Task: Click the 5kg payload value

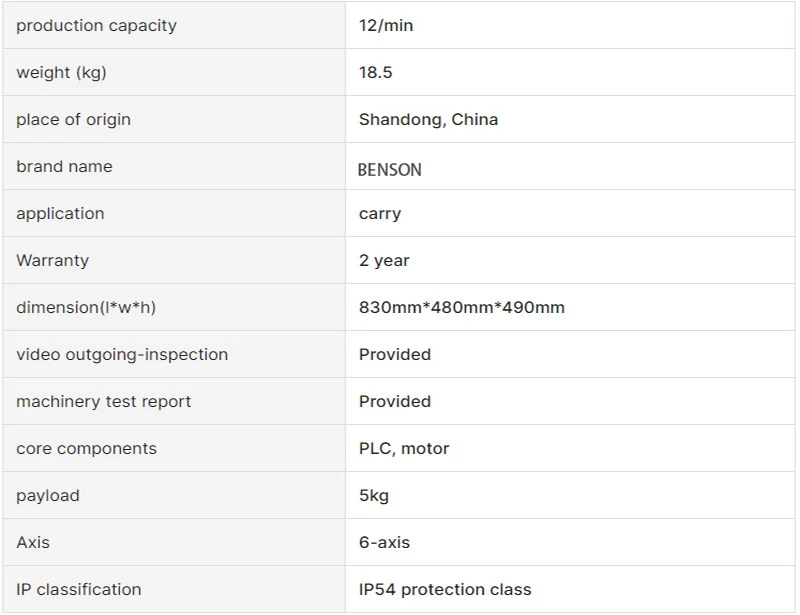Action: pyautogui.click(x=374, y=496)
